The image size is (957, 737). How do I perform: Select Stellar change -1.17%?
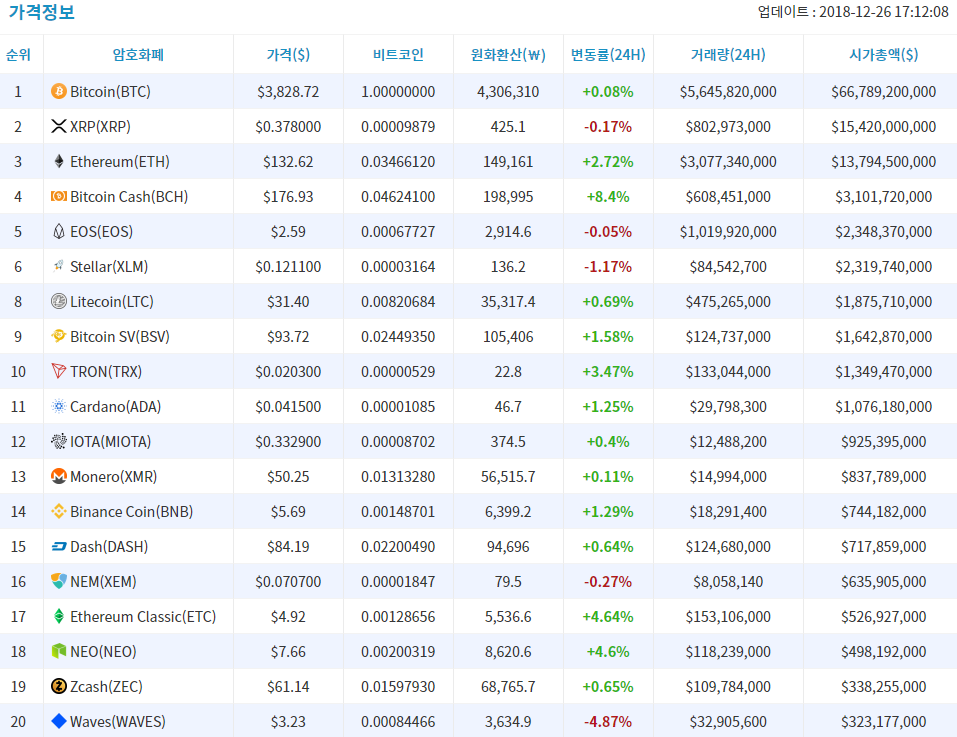pyautogui.click(x=608, y=267)
